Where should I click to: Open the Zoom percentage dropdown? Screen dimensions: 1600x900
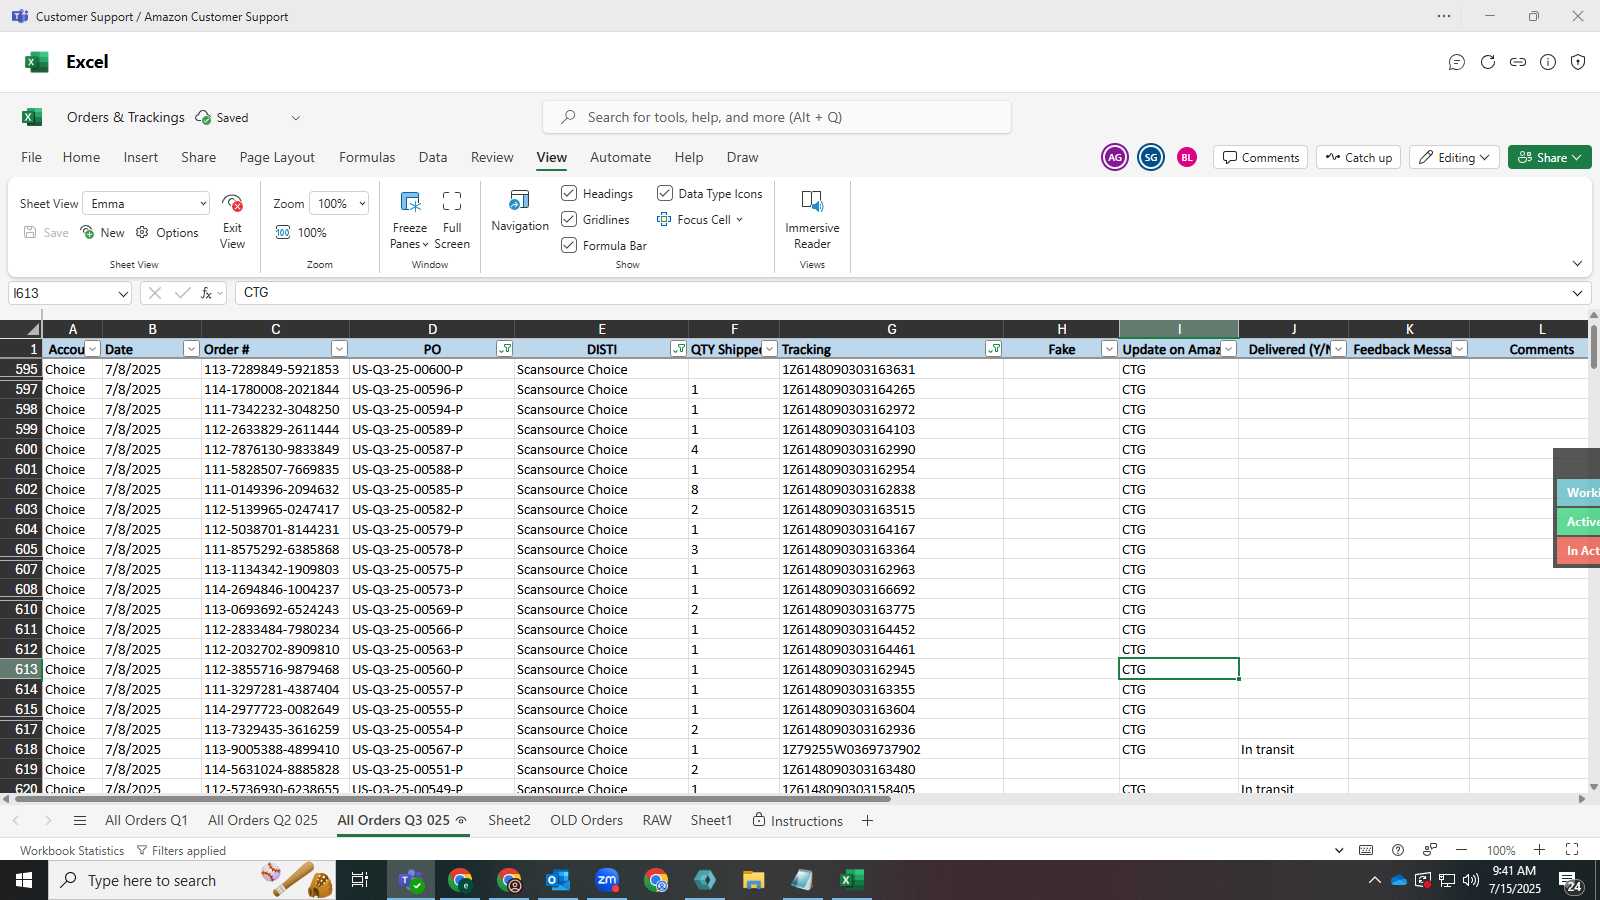pos(339,203)
